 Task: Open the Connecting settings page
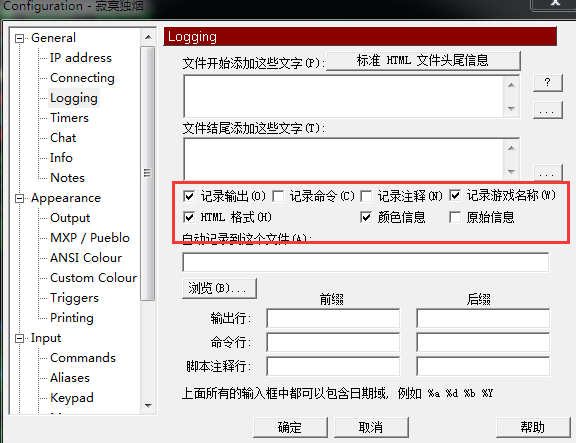click(x=82, y=78)
